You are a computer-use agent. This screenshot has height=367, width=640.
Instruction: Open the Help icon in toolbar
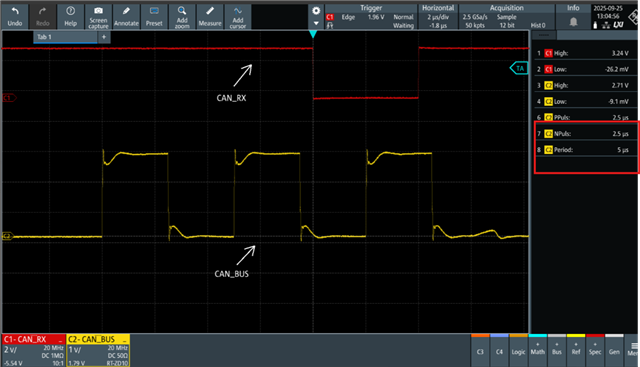coord(70,17)
